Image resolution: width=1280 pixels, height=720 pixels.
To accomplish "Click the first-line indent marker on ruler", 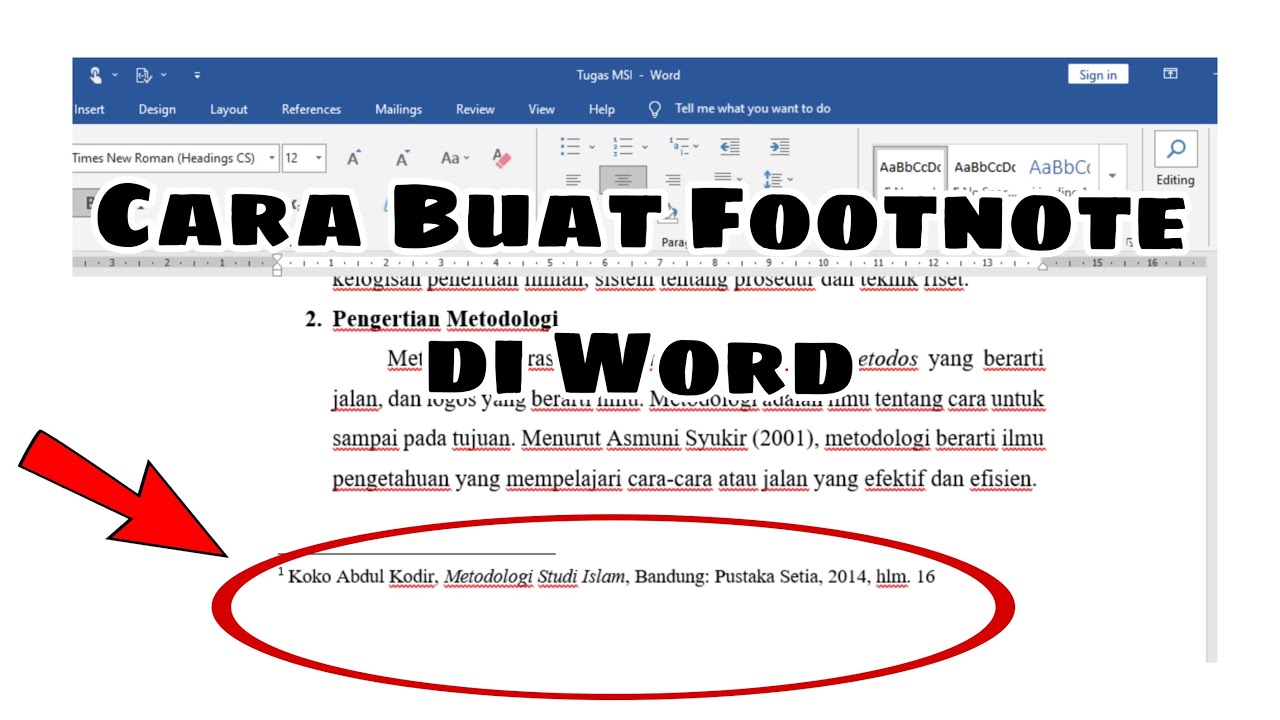I will point(278,259).
